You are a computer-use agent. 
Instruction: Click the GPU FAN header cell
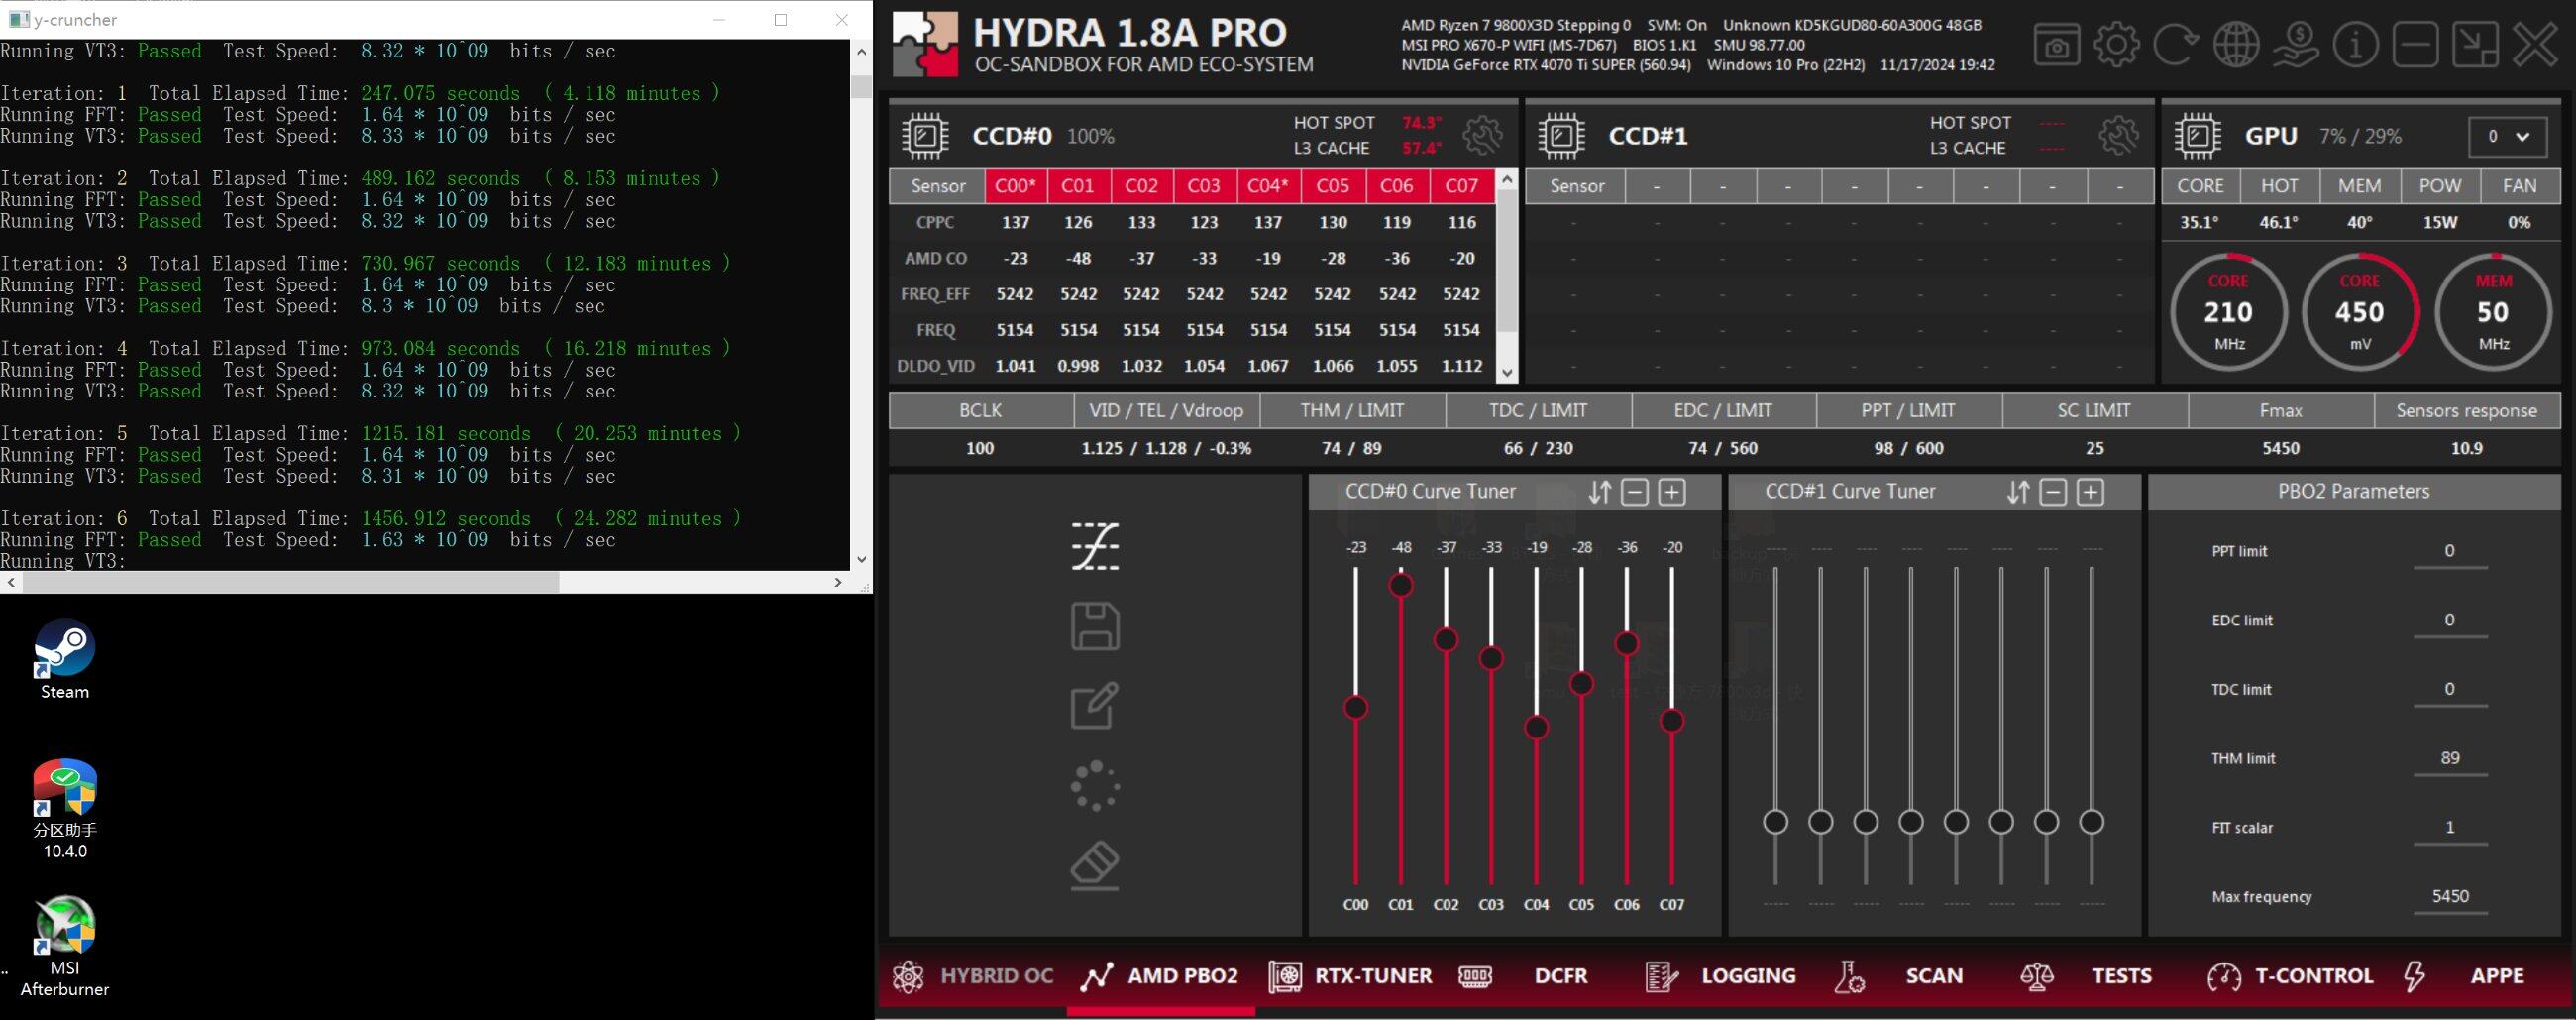[x=2519, y=186]
